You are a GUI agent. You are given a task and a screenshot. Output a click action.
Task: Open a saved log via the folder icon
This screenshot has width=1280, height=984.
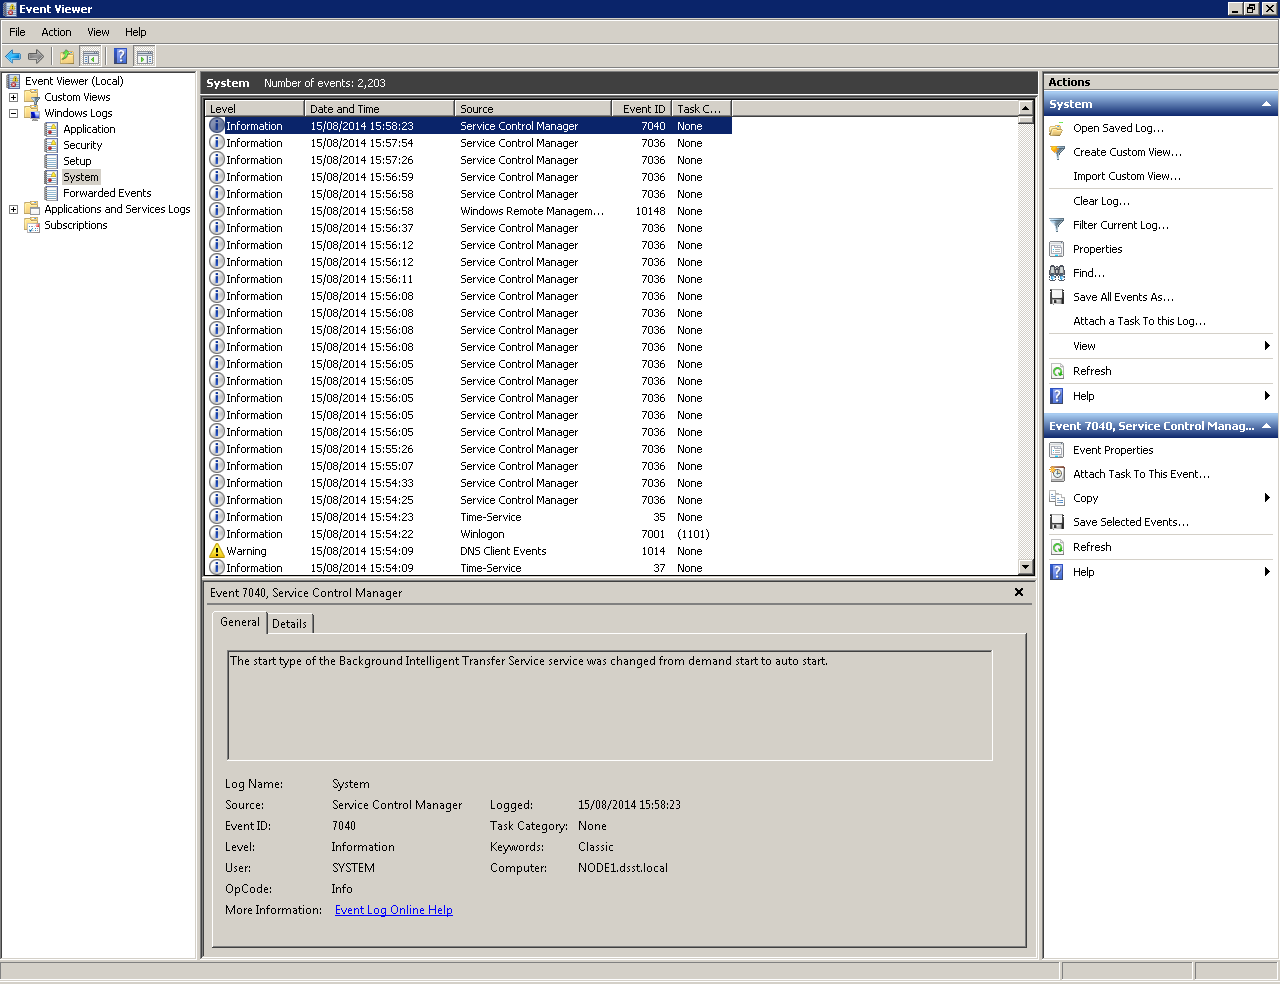1057,128
